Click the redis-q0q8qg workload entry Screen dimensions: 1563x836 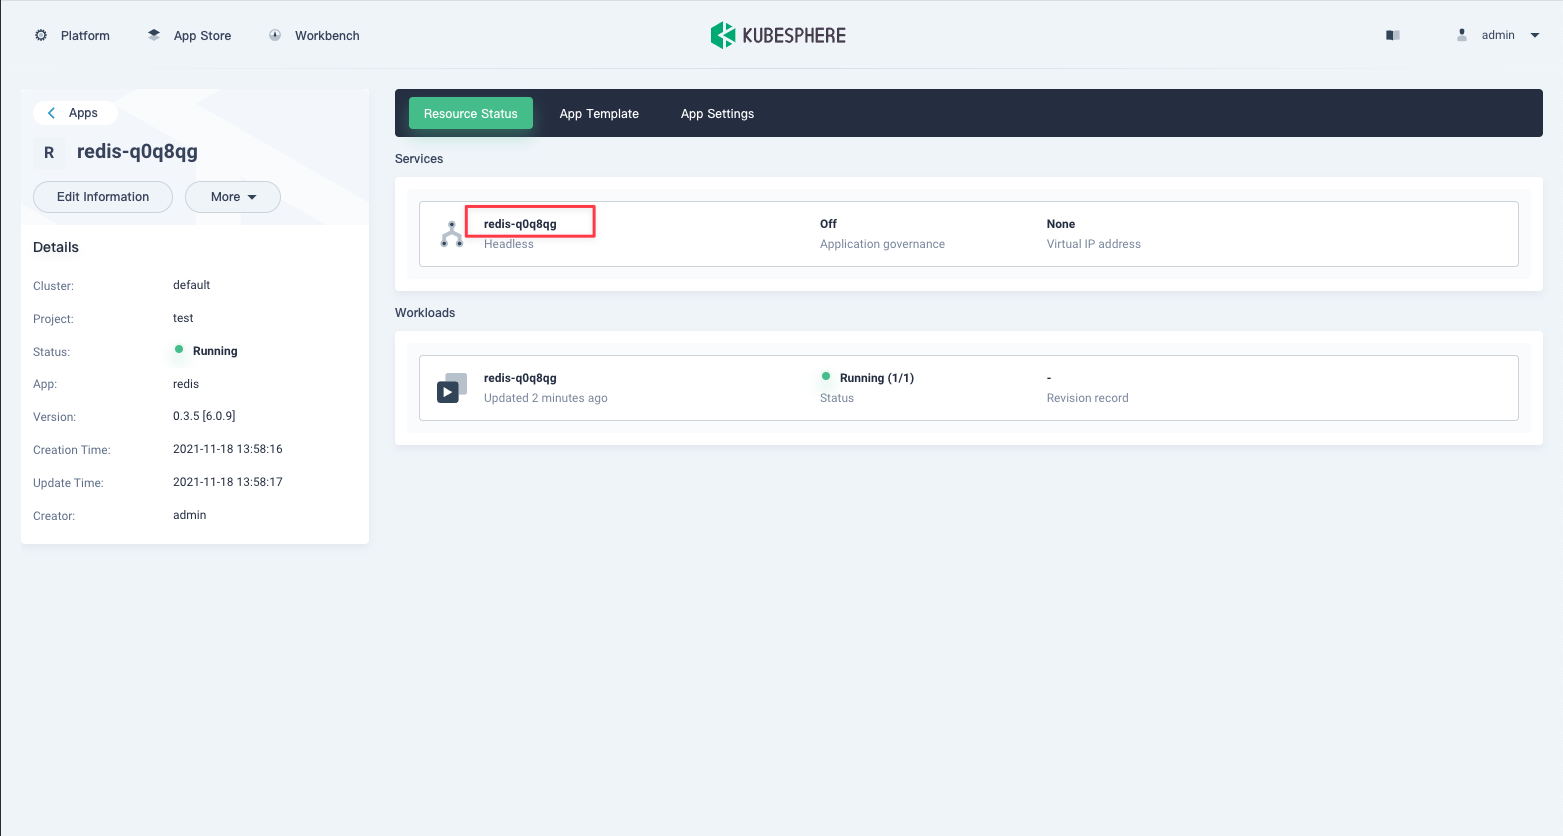(520, 377)
